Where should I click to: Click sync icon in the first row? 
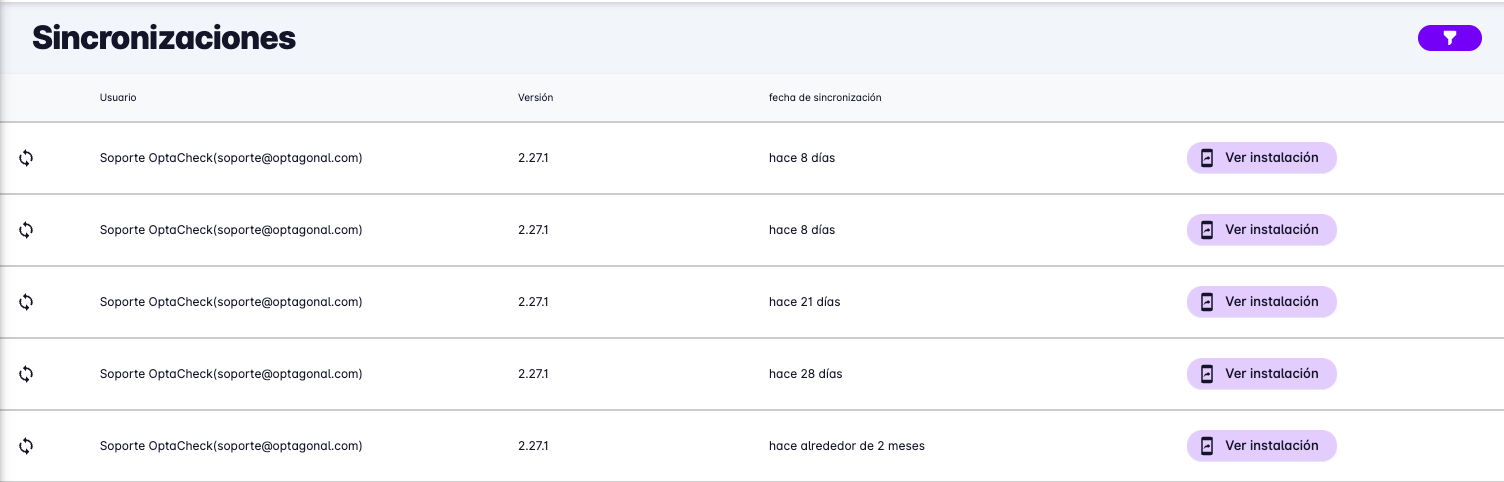coord(26,158)
